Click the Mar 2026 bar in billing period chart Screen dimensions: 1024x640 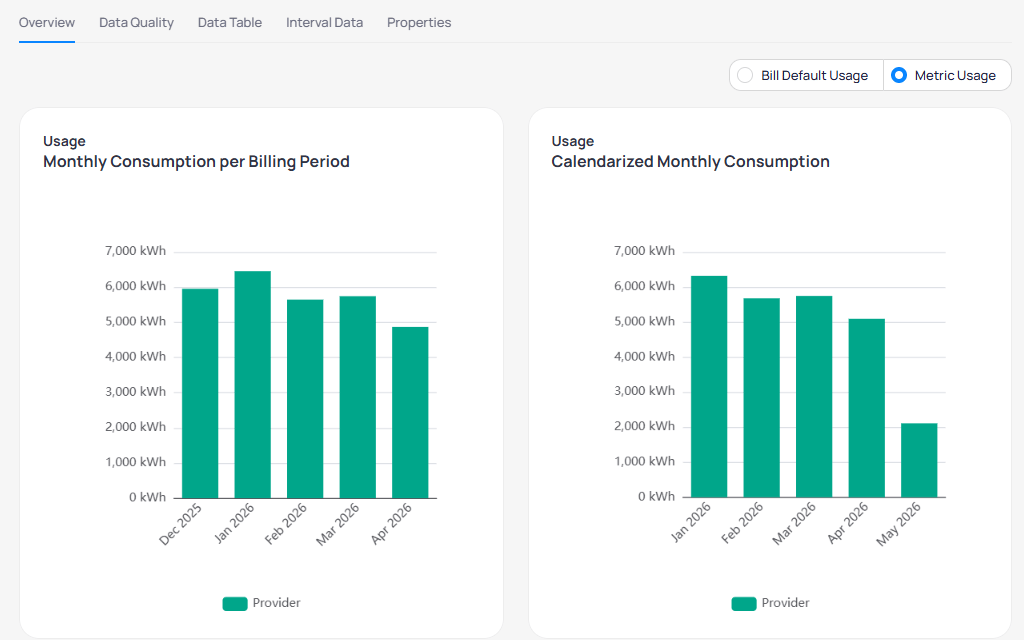tap(358, 397)
